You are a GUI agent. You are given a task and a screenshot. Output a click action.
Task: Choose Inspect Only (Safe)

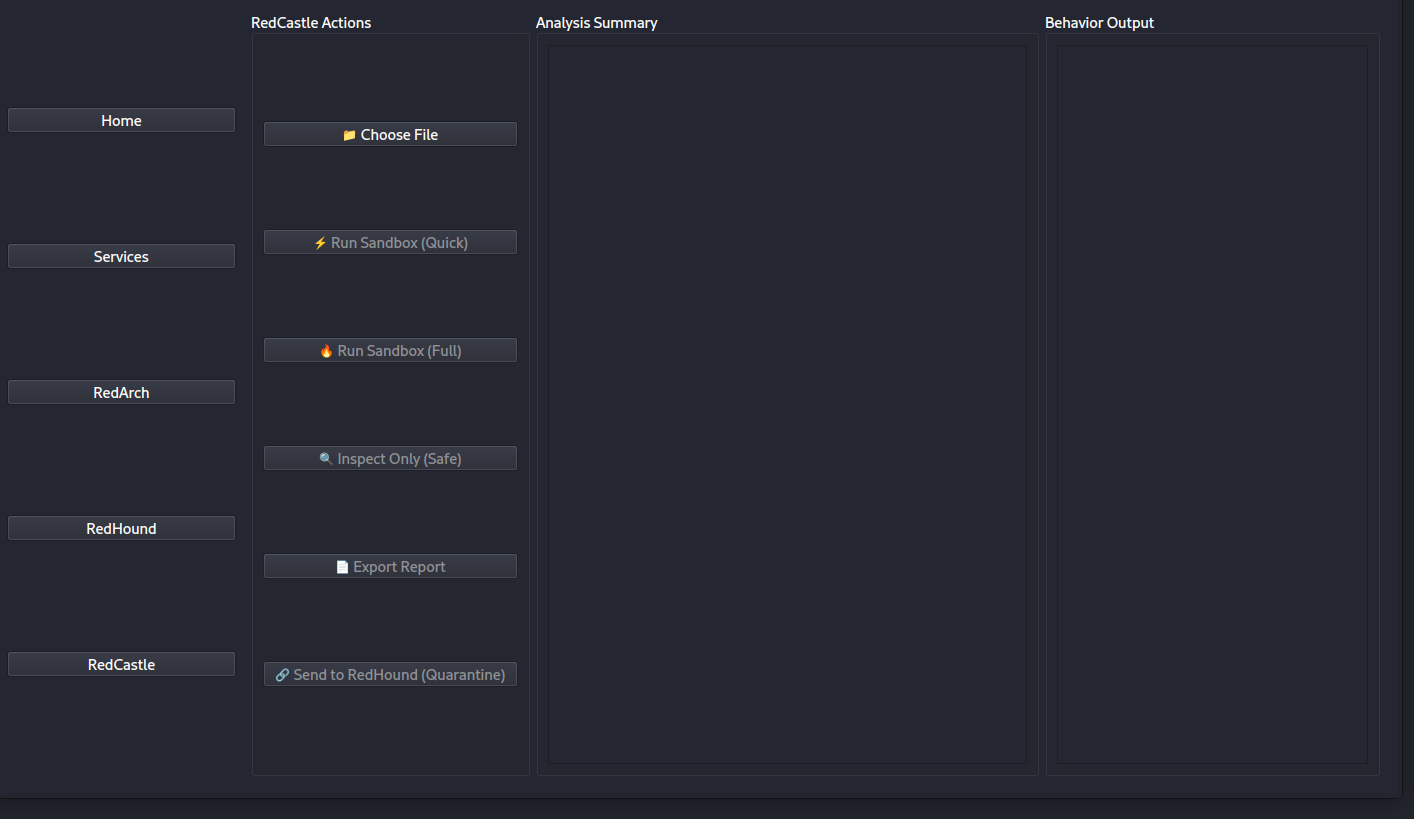coord(390,458)
